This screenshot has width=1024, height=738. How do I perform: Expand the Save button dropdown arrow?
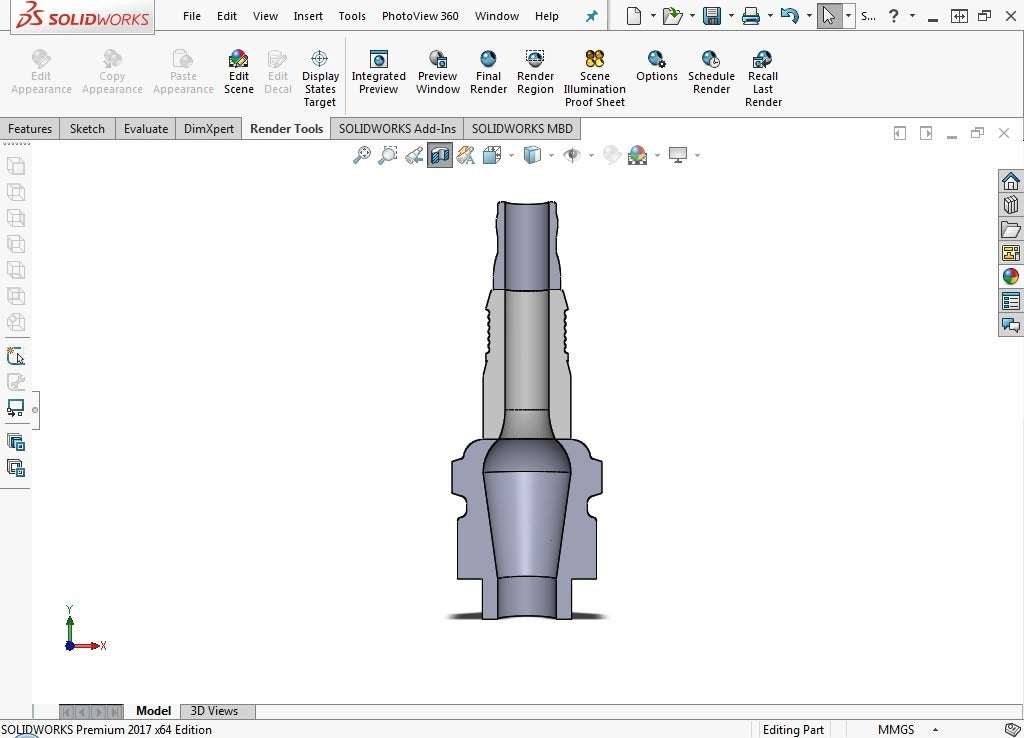[730, 17]
